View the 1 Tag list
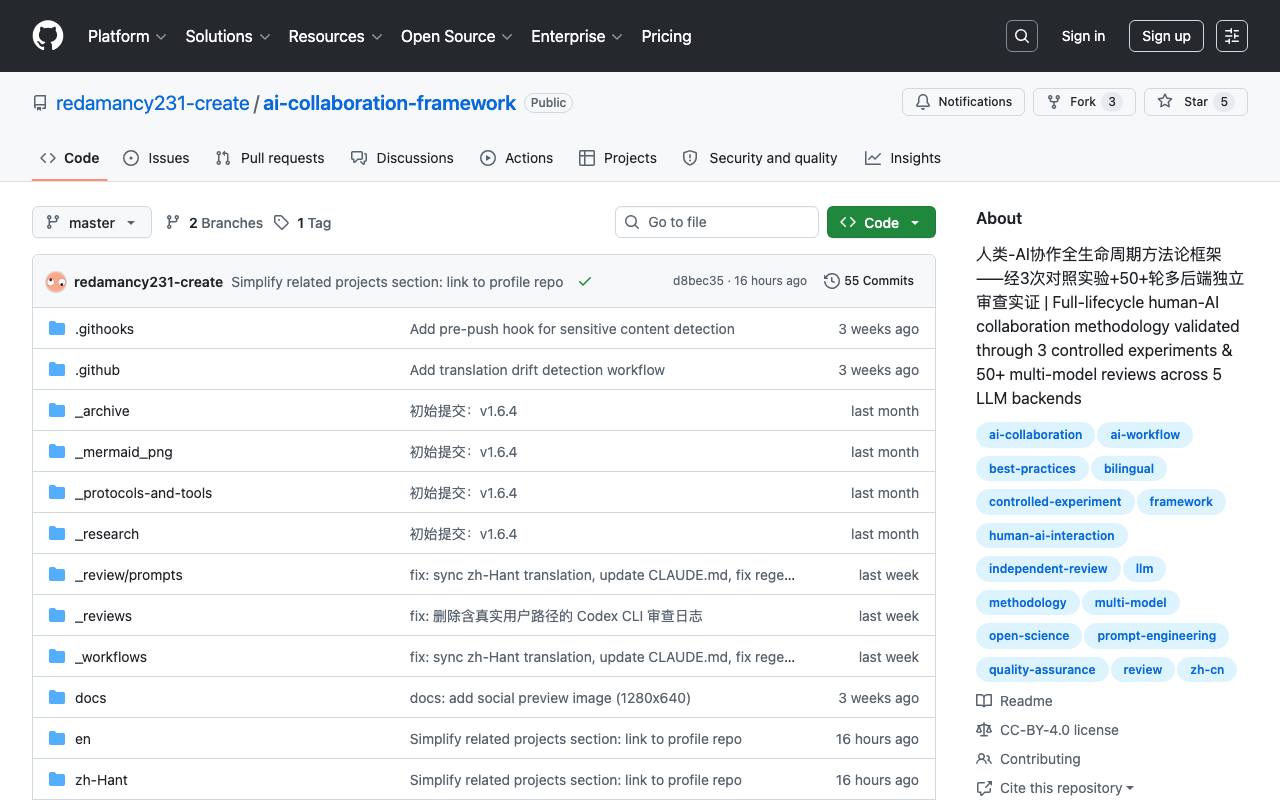Viewport: 1280px width, 800px height. click(x=303, y=222)
